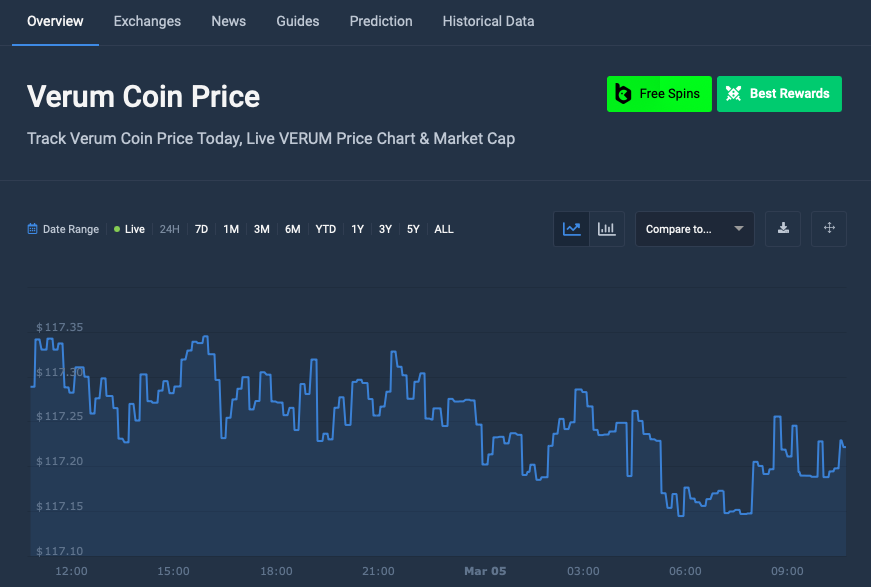Click the green logo inside Free Spins button
The height and width of the screenshot is (587, 871).
coord(624,93)
